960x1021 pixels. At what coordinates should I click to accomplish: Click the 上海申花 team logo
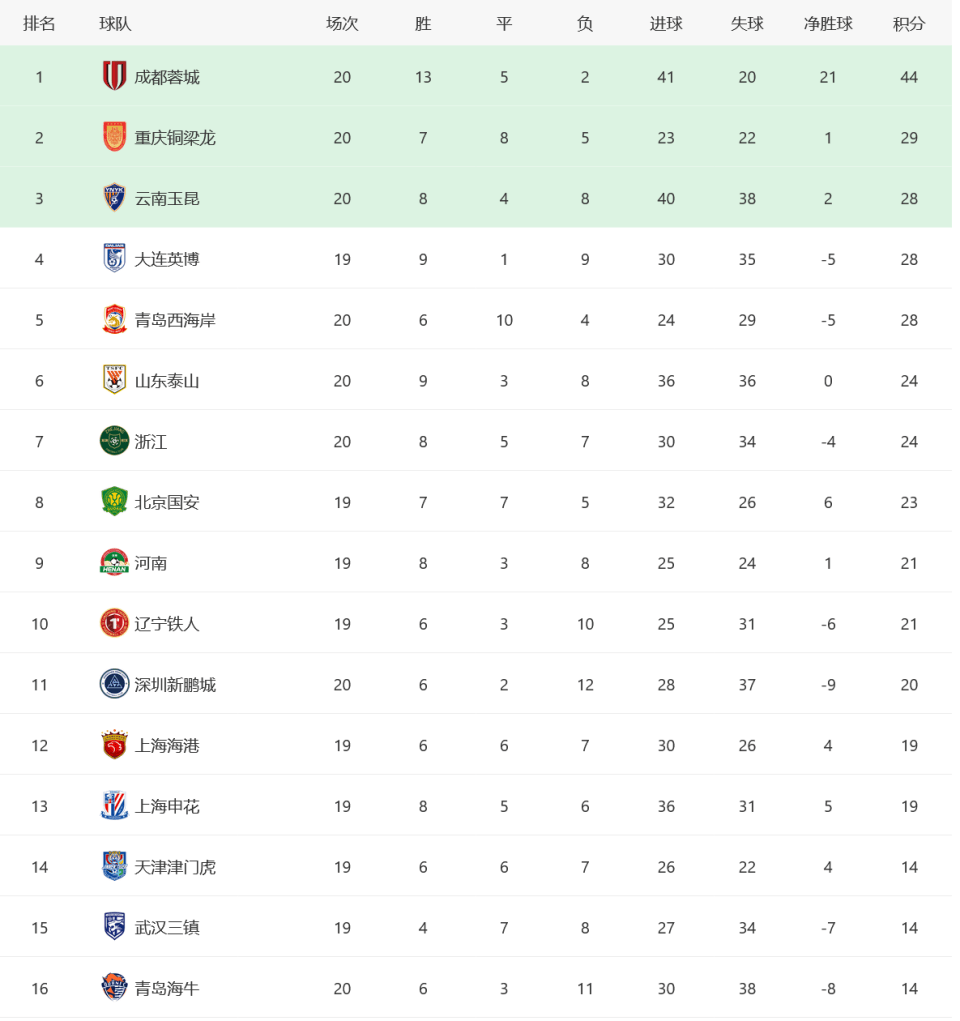[114, 805]
